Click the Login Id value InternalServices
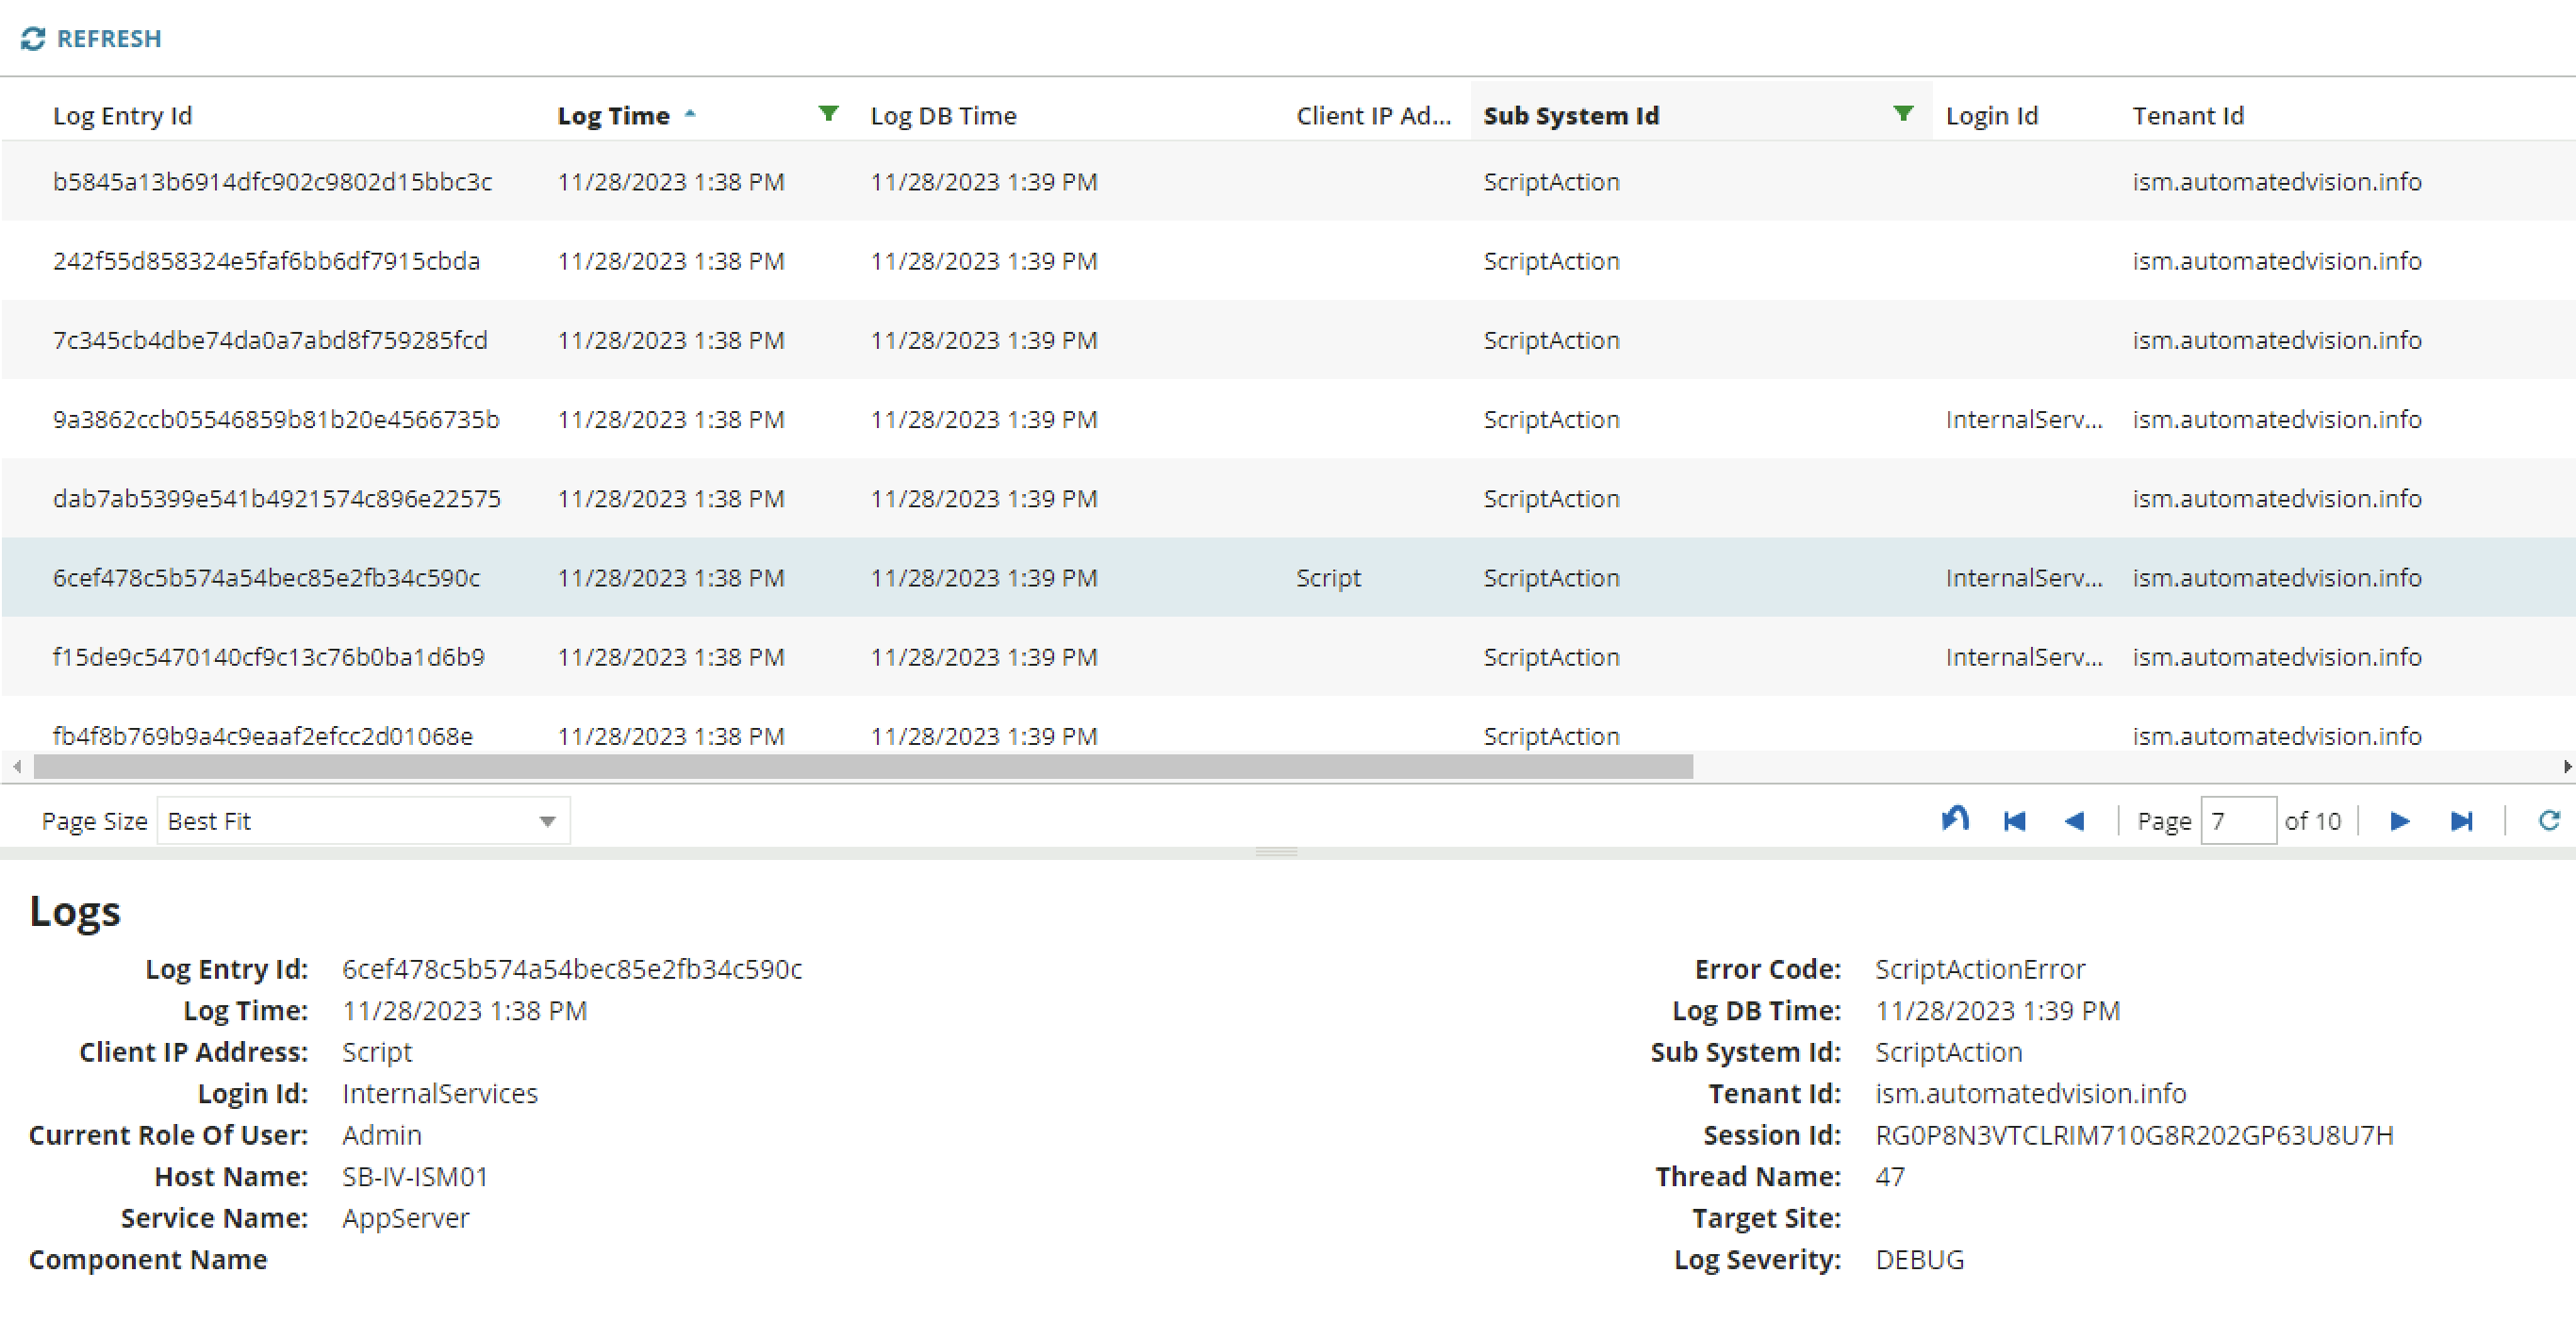Image resolution: width=2576 pixels, height=1322 pixels. pyautogui.click(x=439, y=1092)
